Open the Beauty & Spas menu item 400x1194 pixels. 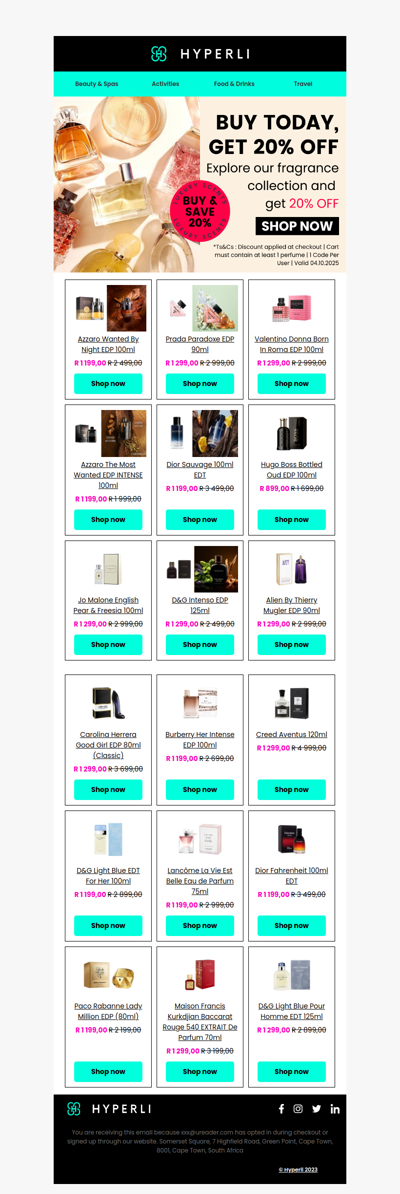97,84
